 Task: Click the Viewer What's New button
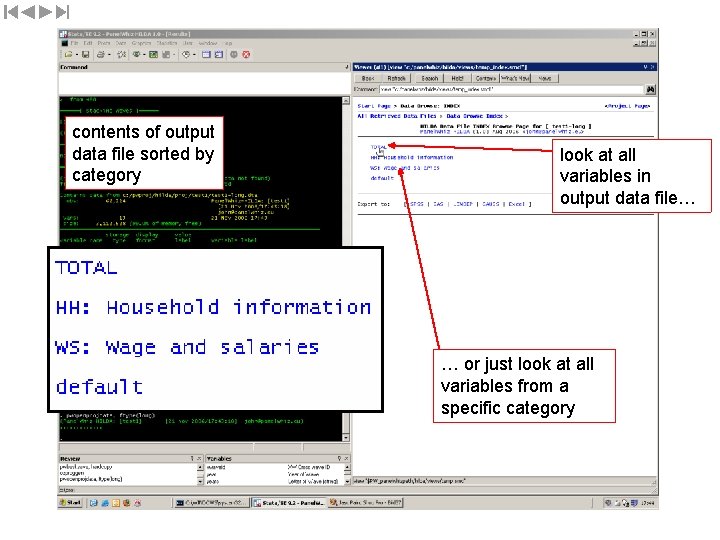pyautogui.click(x=515, y=79)
